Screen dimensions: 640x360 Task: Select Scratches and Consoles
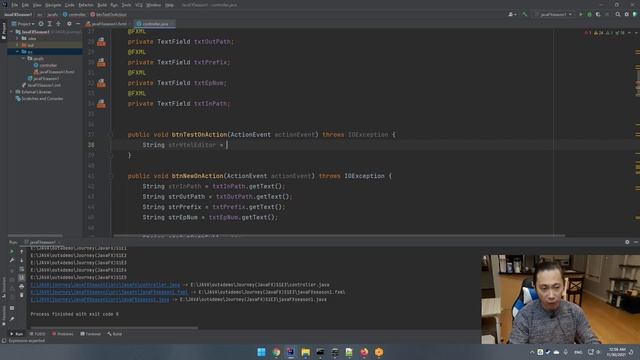(x=39, y=99)
